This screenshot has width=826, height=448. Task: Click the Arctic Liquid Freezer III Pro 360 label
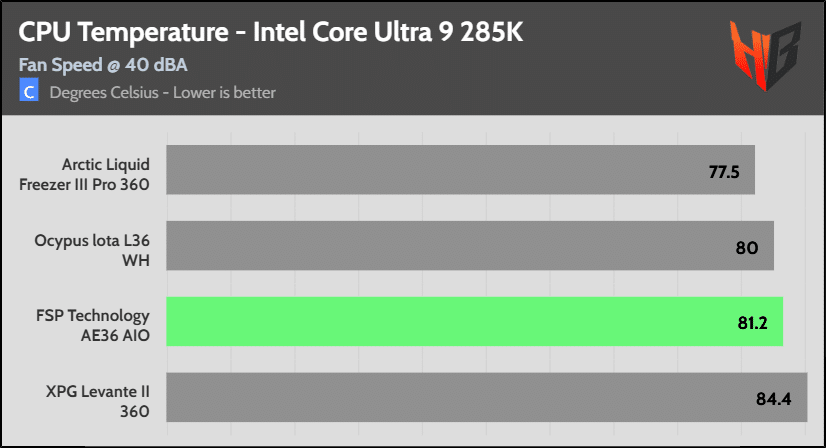pos(84,174)
